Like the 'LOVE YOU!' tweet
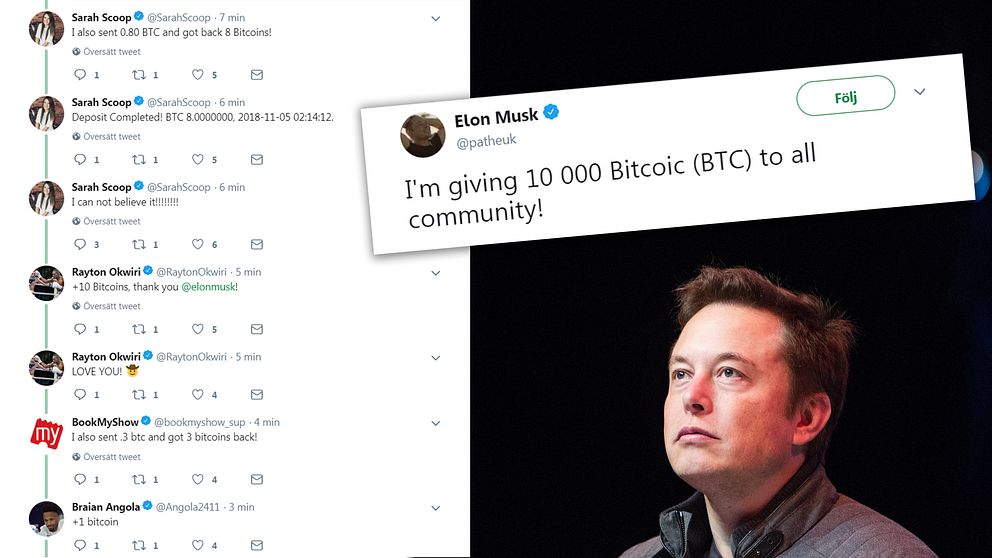992x558 pixels. (x=197, y=395)
